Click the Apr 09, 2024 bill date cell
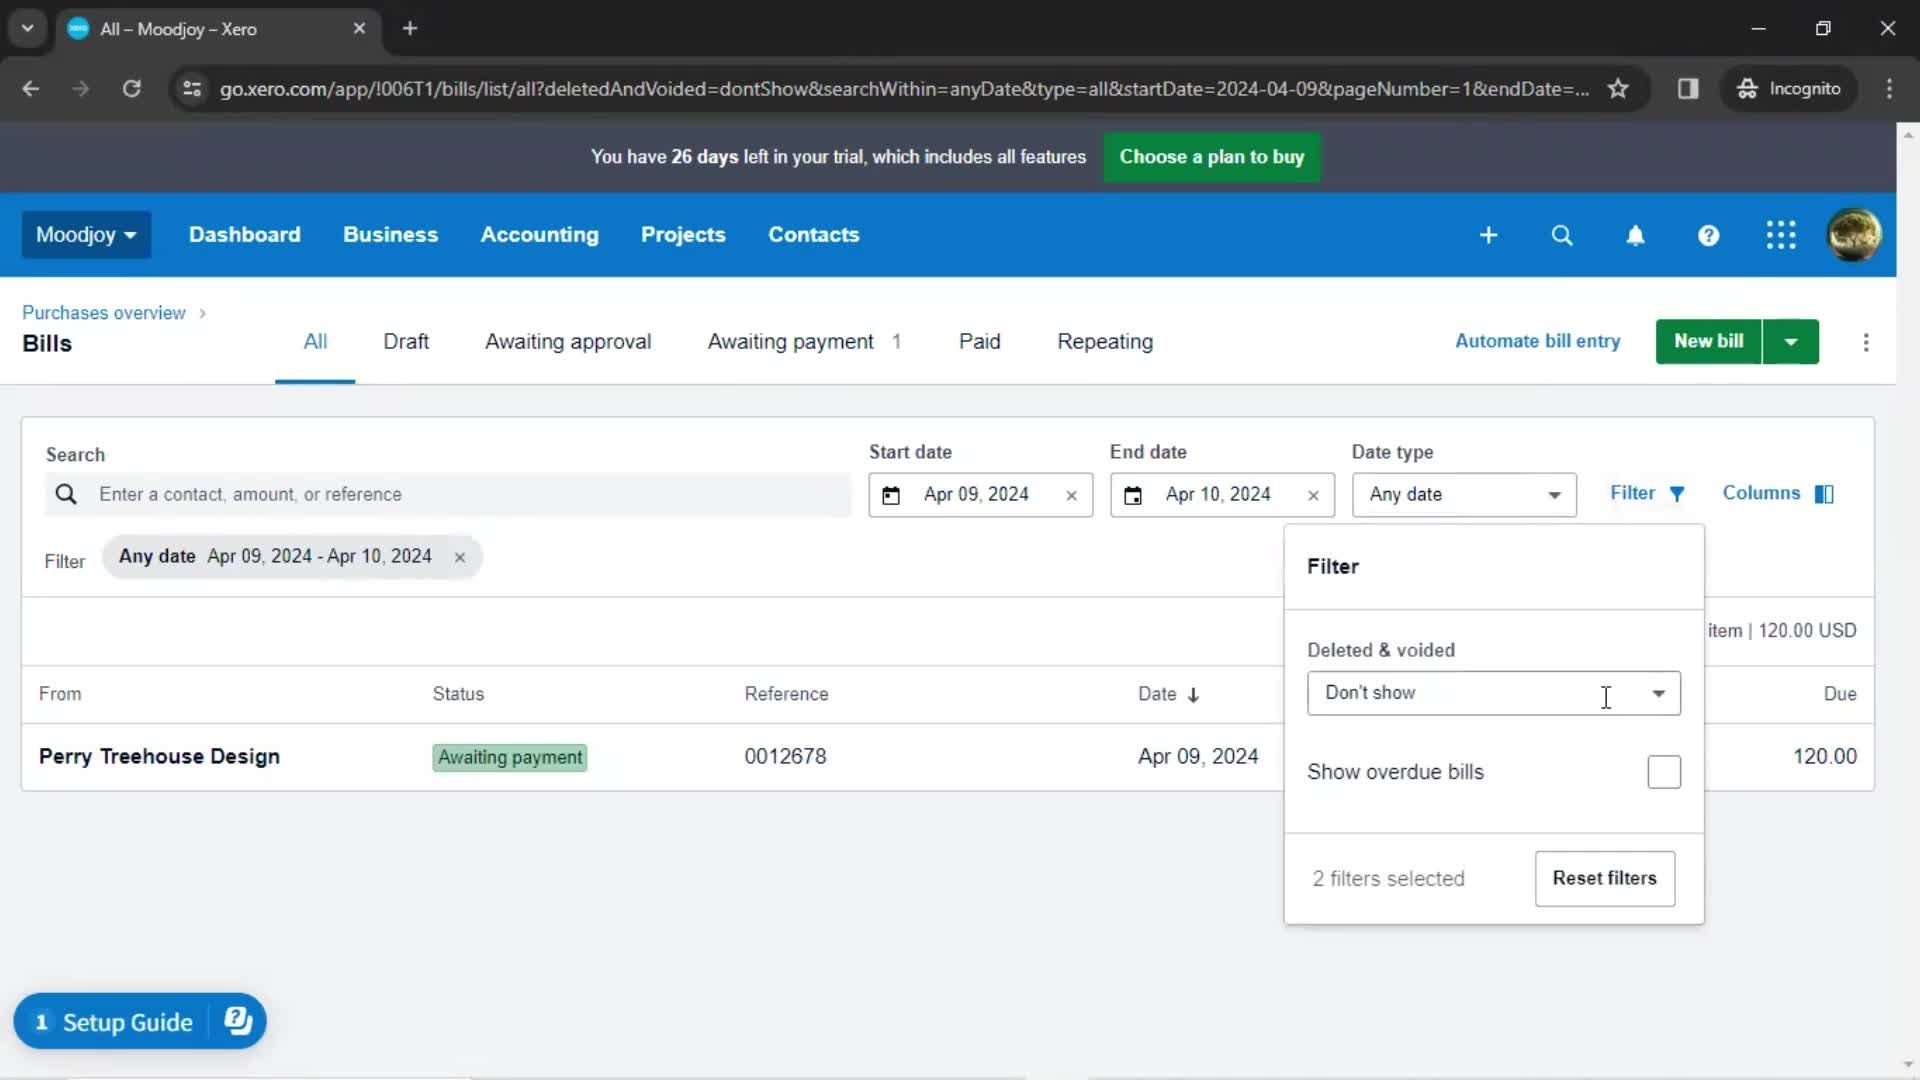Viewport: 1920px width, 1080px height. click(1198, 757)
